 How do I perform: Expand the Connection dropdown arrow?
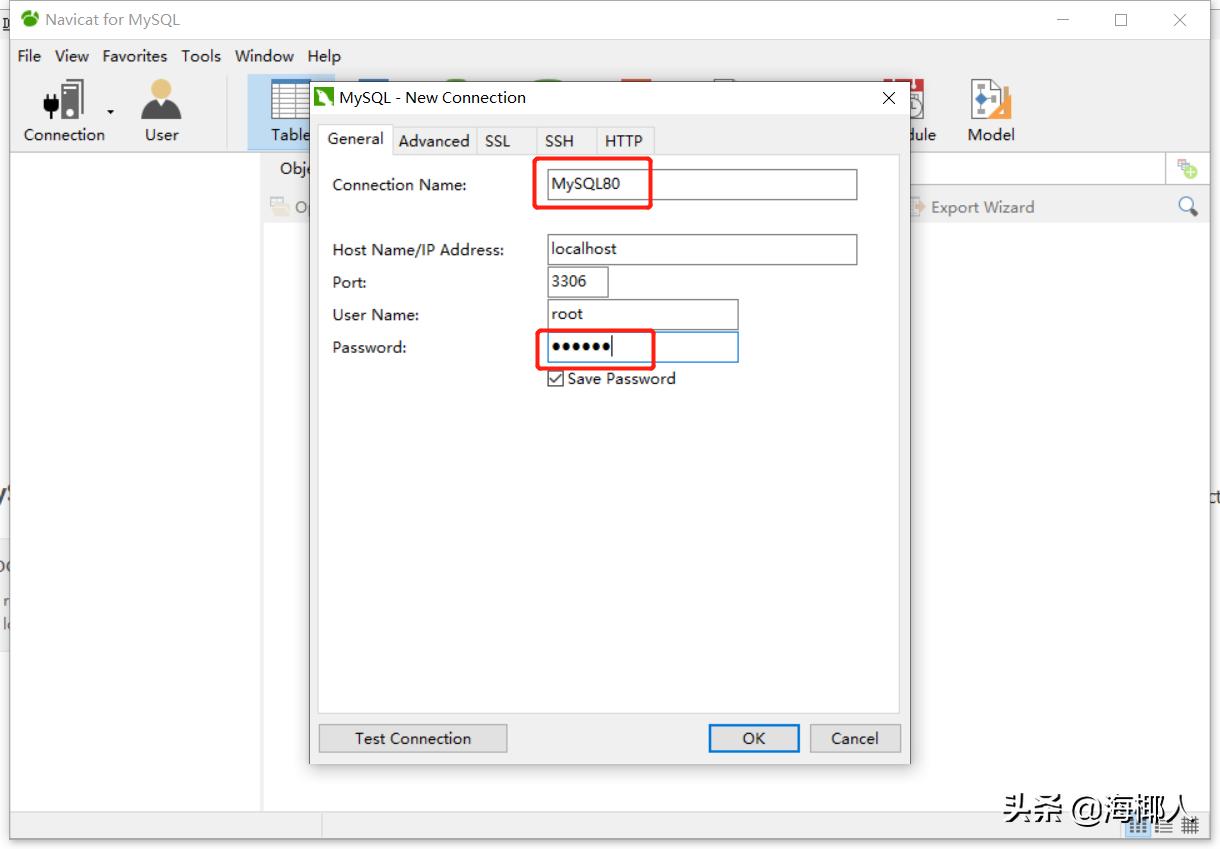(111, 112)
